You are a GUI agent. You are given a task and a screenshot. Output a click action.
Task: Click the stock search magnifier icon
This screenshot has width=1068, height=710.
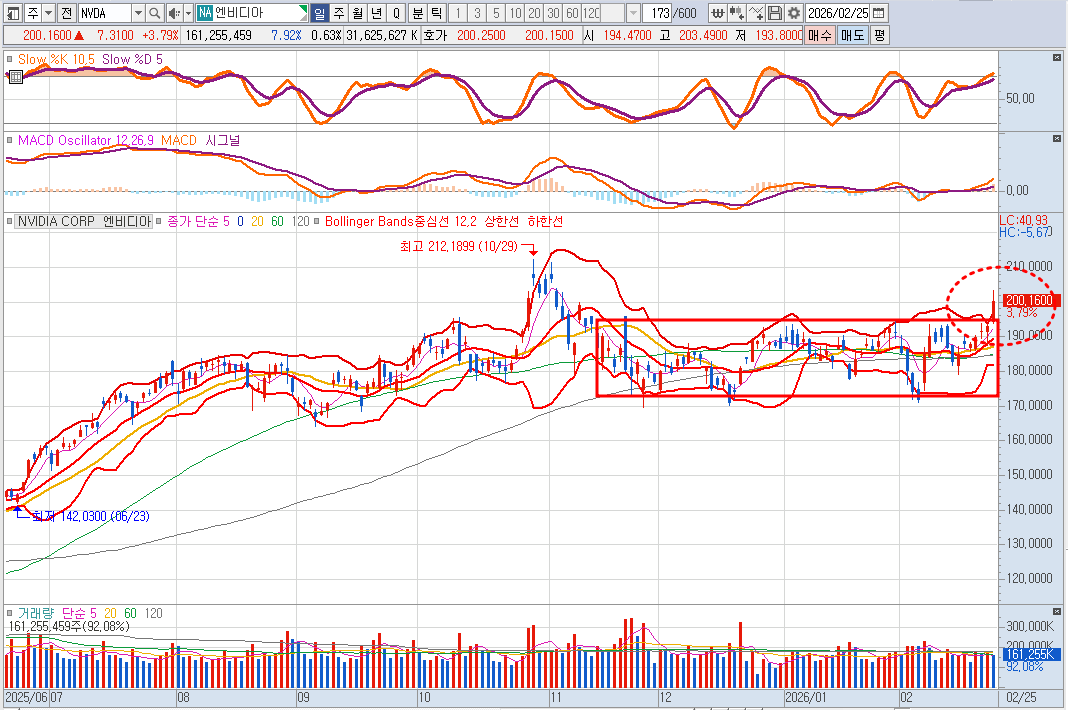(x=154, y=13)
